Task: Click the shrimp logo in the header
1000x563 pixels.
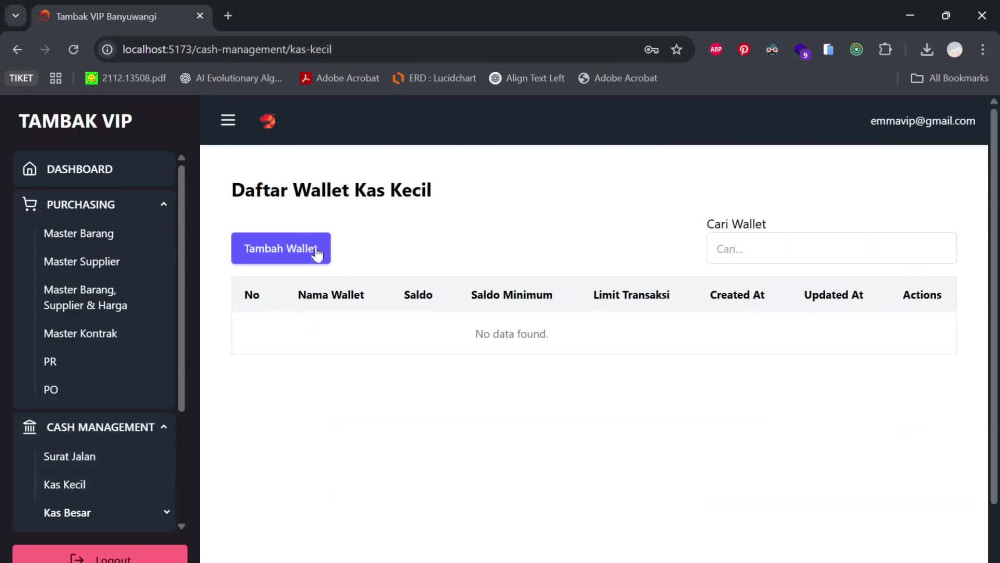Action: coord(268,121)
